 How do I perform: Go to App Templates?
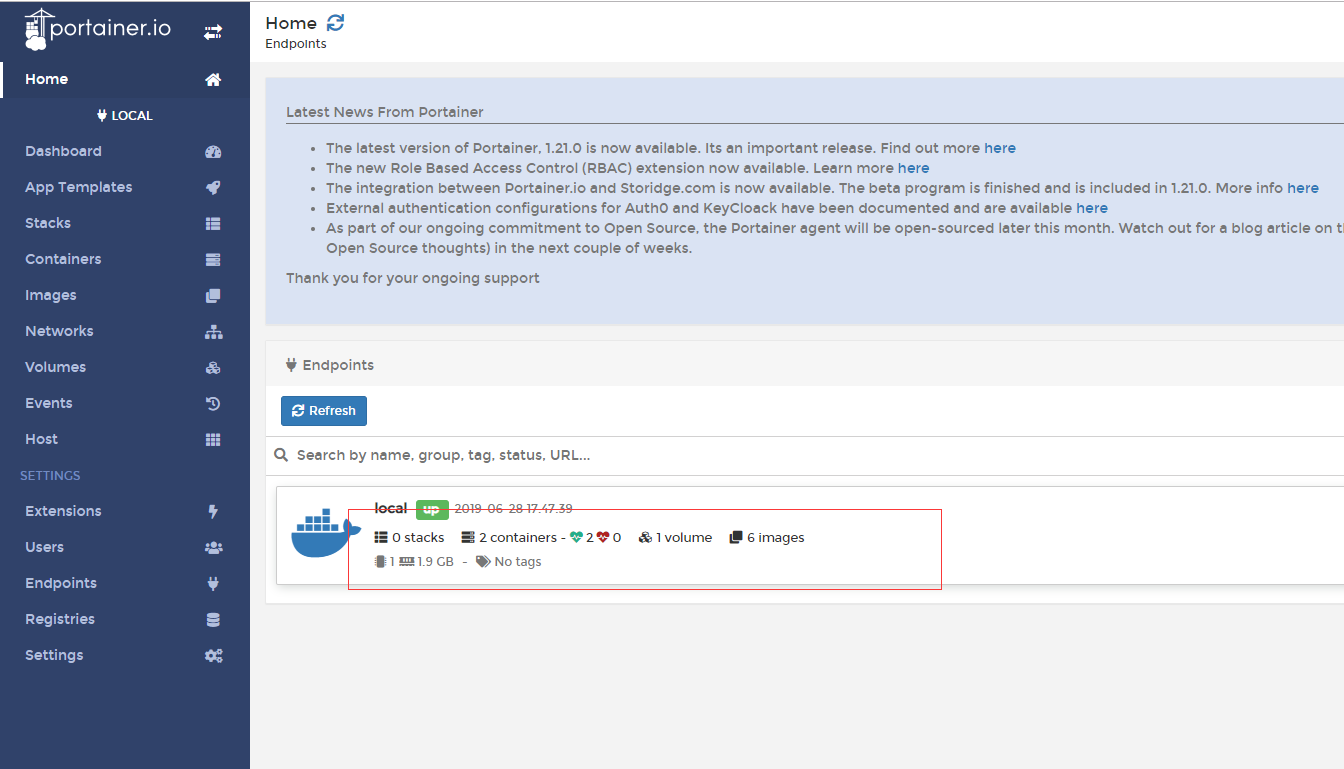[x=125, y=188]
